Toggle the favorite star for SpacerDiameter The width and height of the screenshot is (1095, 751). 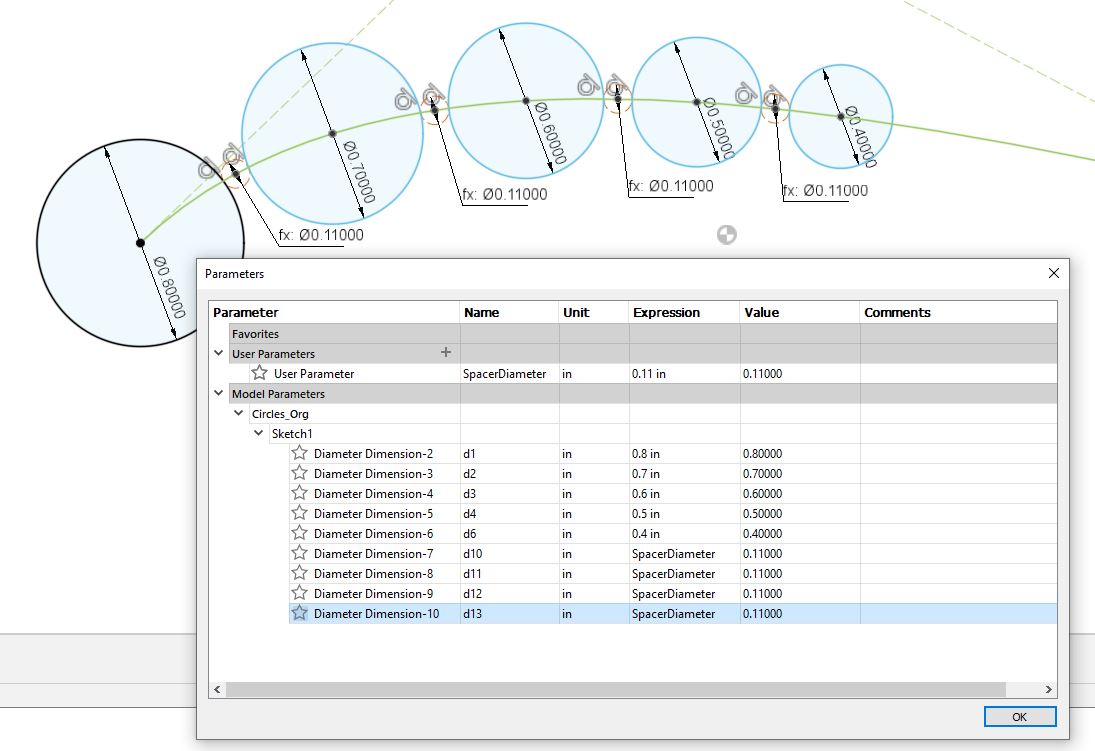(259, 373)
